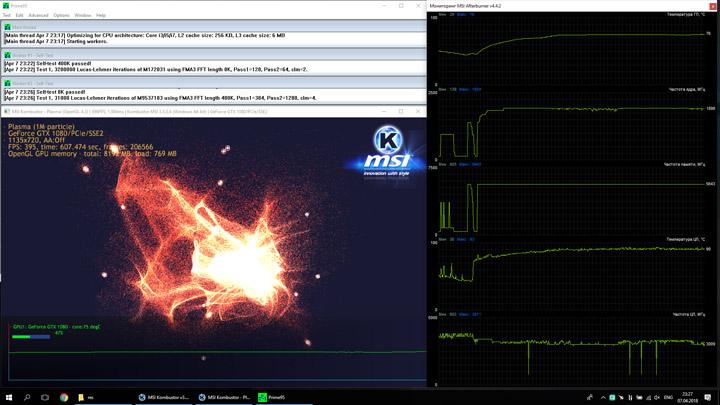
Task: Open network status from the tray
Action: 648,397
